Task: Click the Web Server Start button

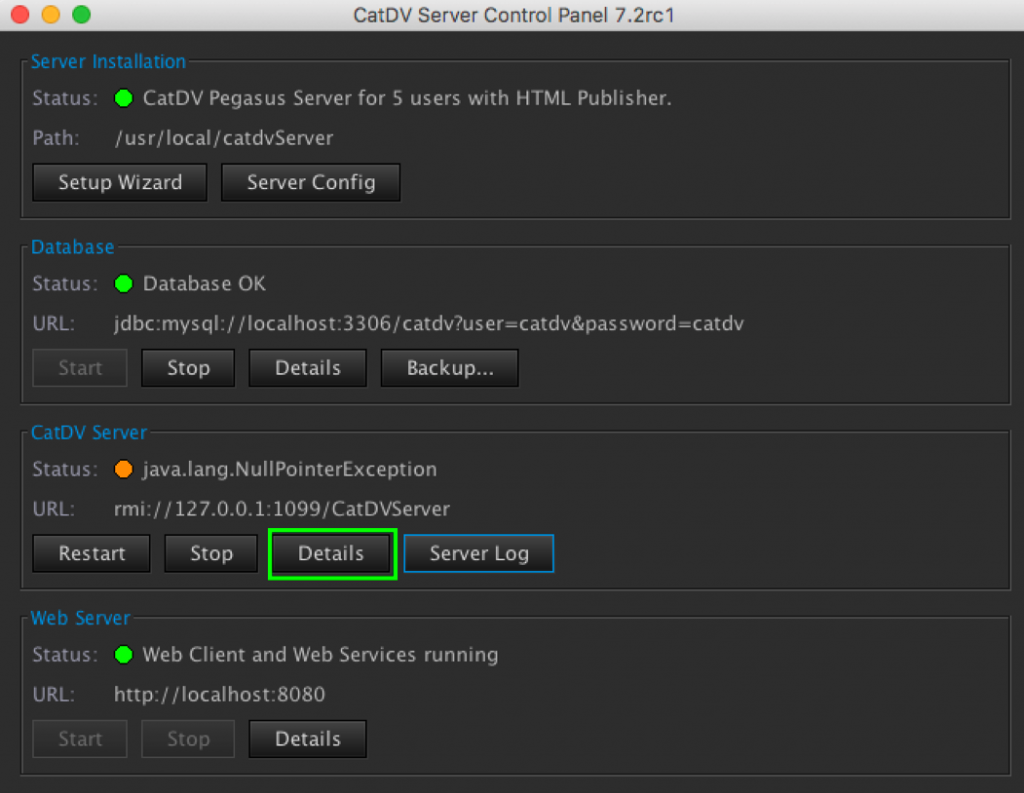Action: pos(80,739)
